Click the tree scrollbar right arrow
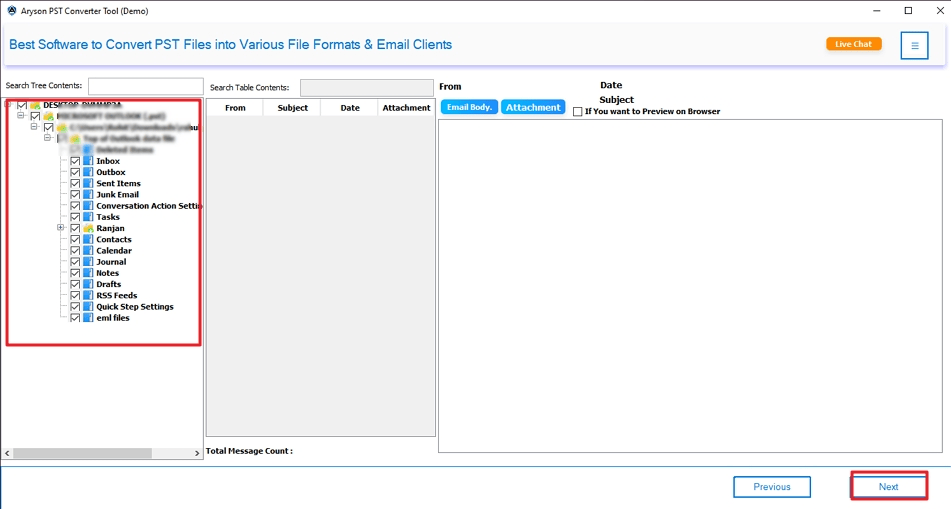This screenshot has height=509, width=951. click(x=197, y=453)
